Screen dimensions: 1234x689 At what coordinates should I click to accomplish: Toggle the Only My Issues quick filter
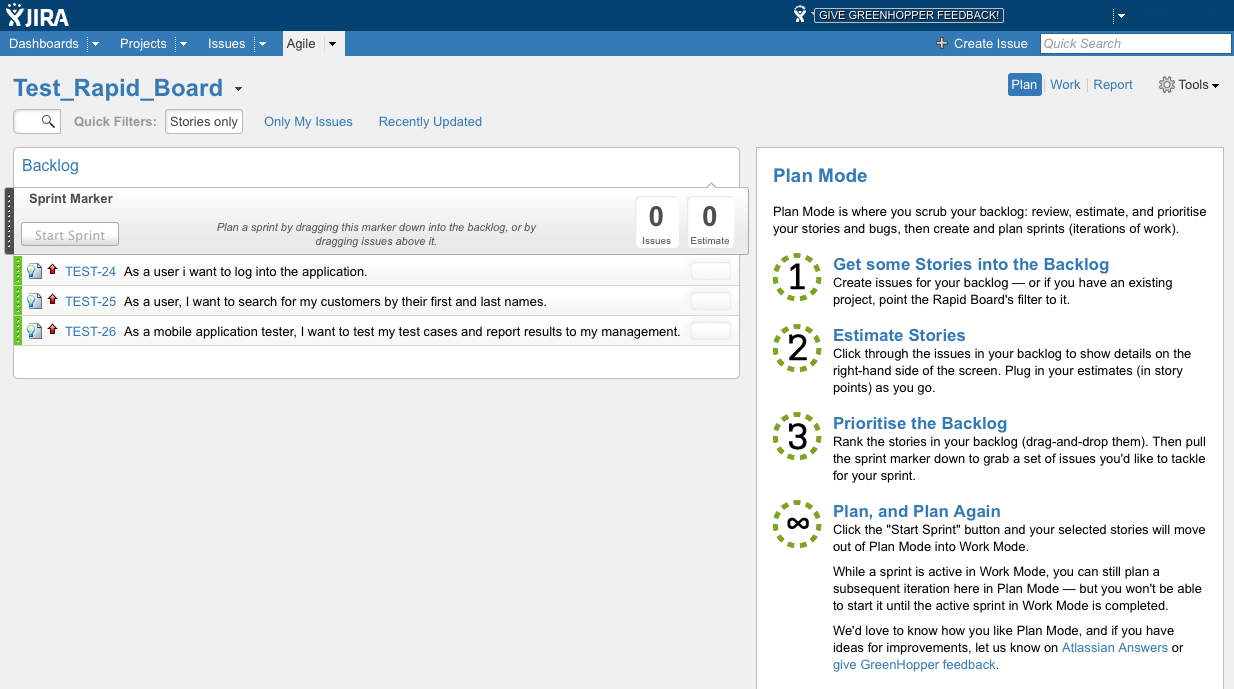point(308,121)
